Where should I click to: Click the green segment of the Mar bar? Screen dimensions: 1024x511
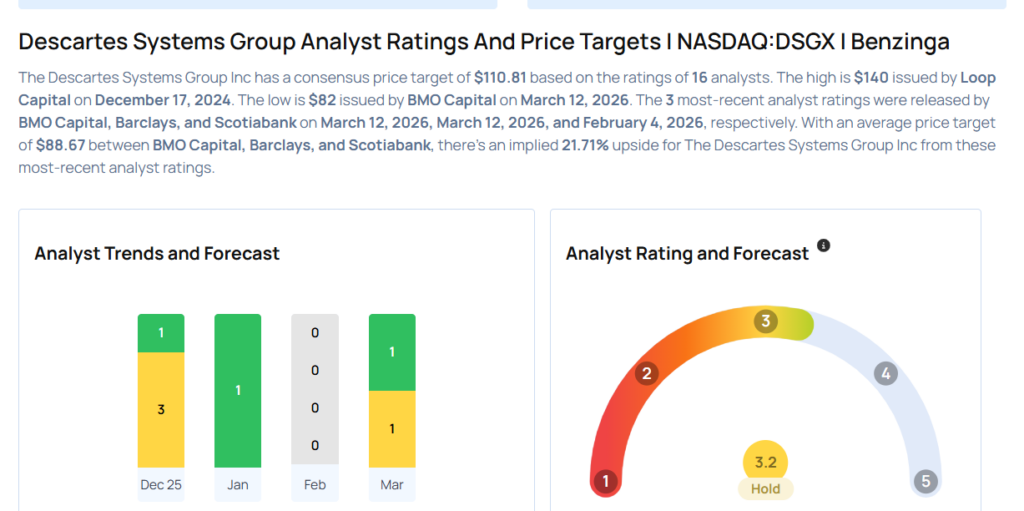pyautogui.click(x=392, y=352)
